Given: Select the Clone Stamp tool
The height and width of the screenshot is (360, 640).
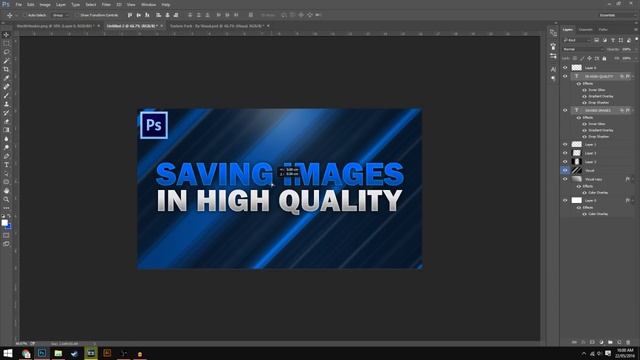Looking at the screenshot, I should pyautogui.click(x=6, y=104).
